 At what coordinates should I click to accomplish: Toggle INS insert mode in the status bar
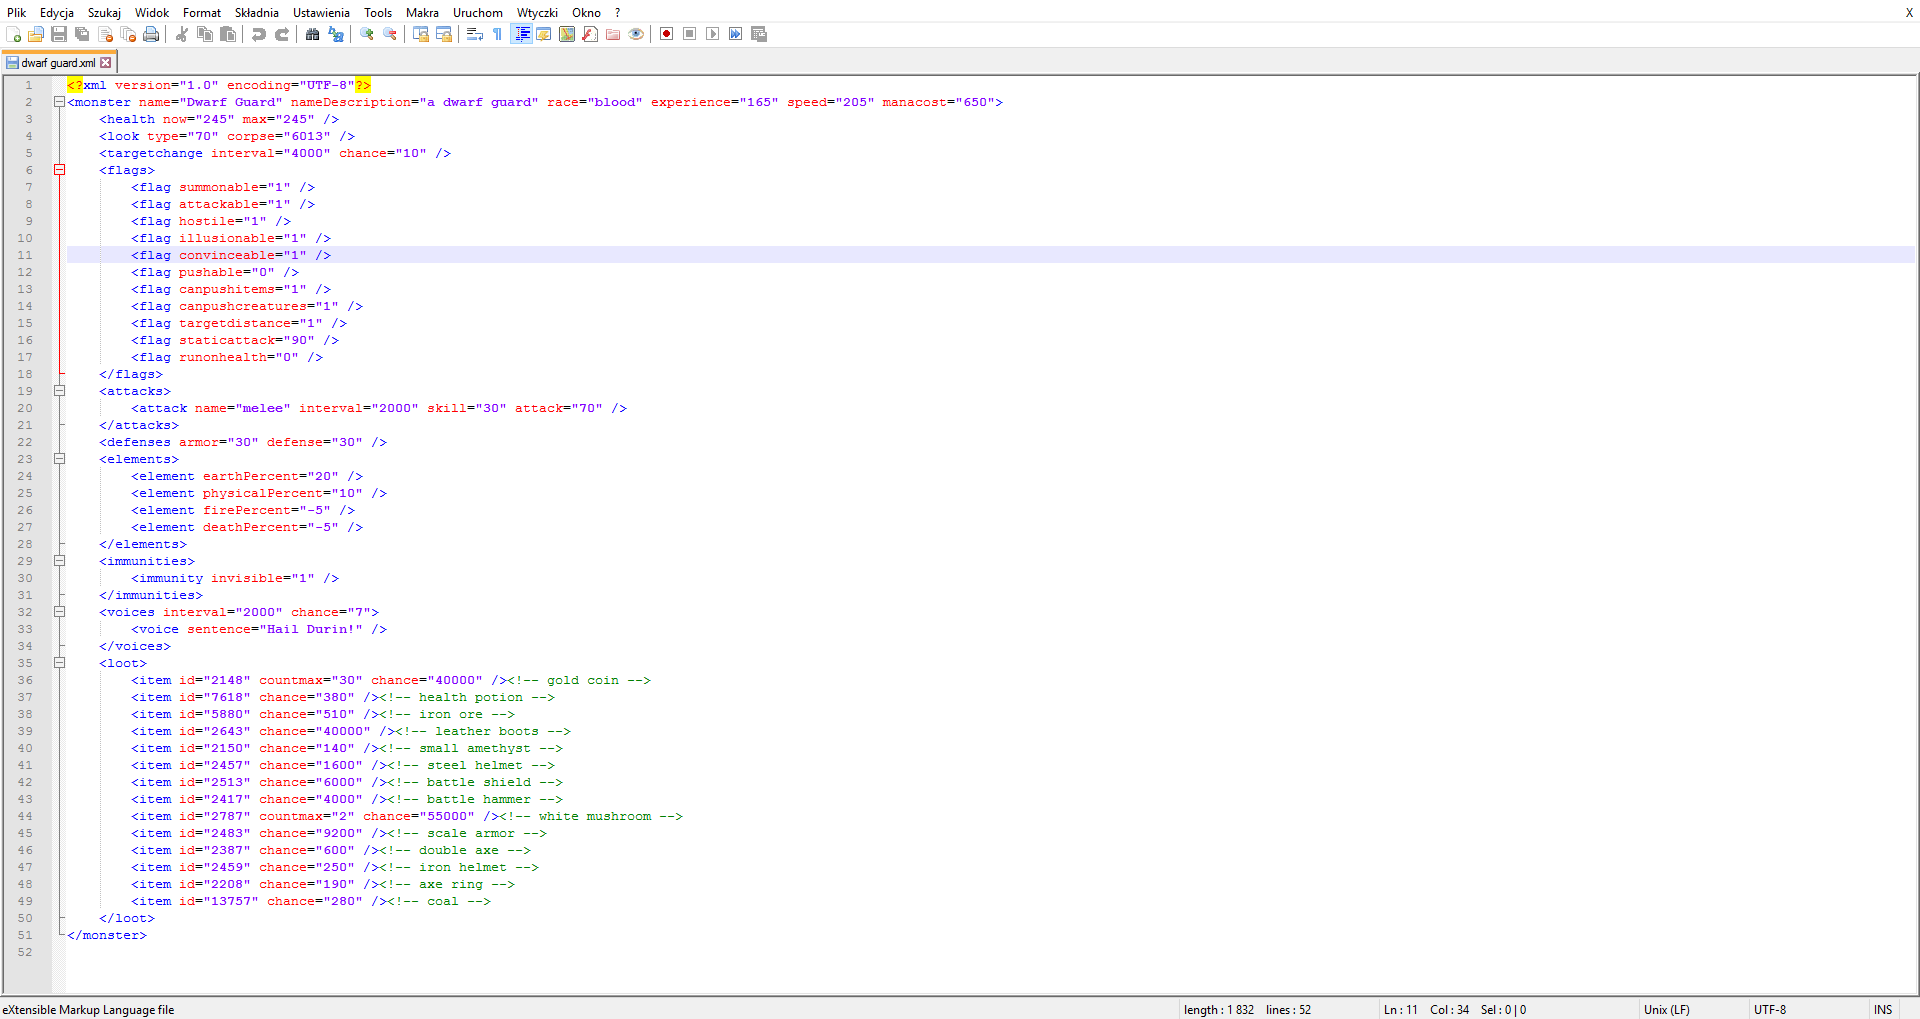pyautogui.click(x=1883, y=1009)
